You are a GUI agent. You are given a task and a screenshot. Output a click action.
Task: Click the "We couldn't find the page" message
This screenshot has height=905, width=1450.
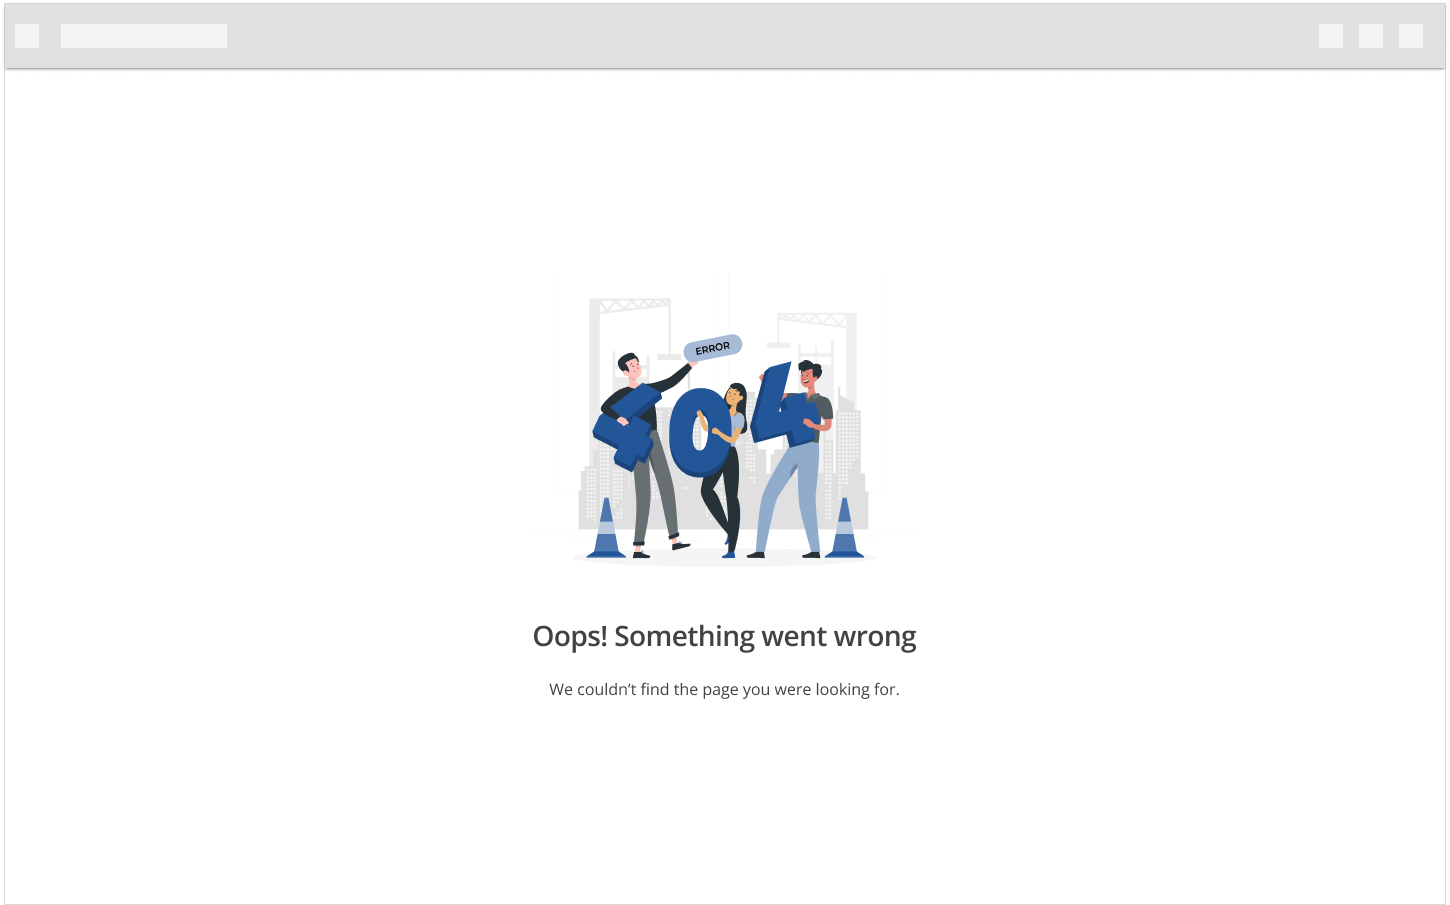724,689
